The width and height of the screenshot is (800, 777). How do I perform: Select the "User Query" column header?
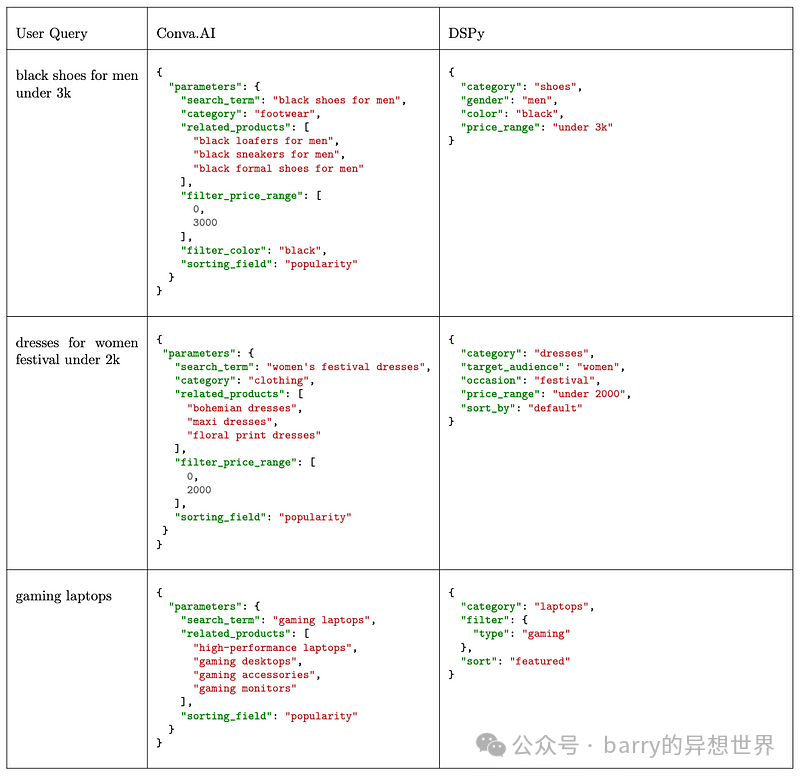pos(52,34)
